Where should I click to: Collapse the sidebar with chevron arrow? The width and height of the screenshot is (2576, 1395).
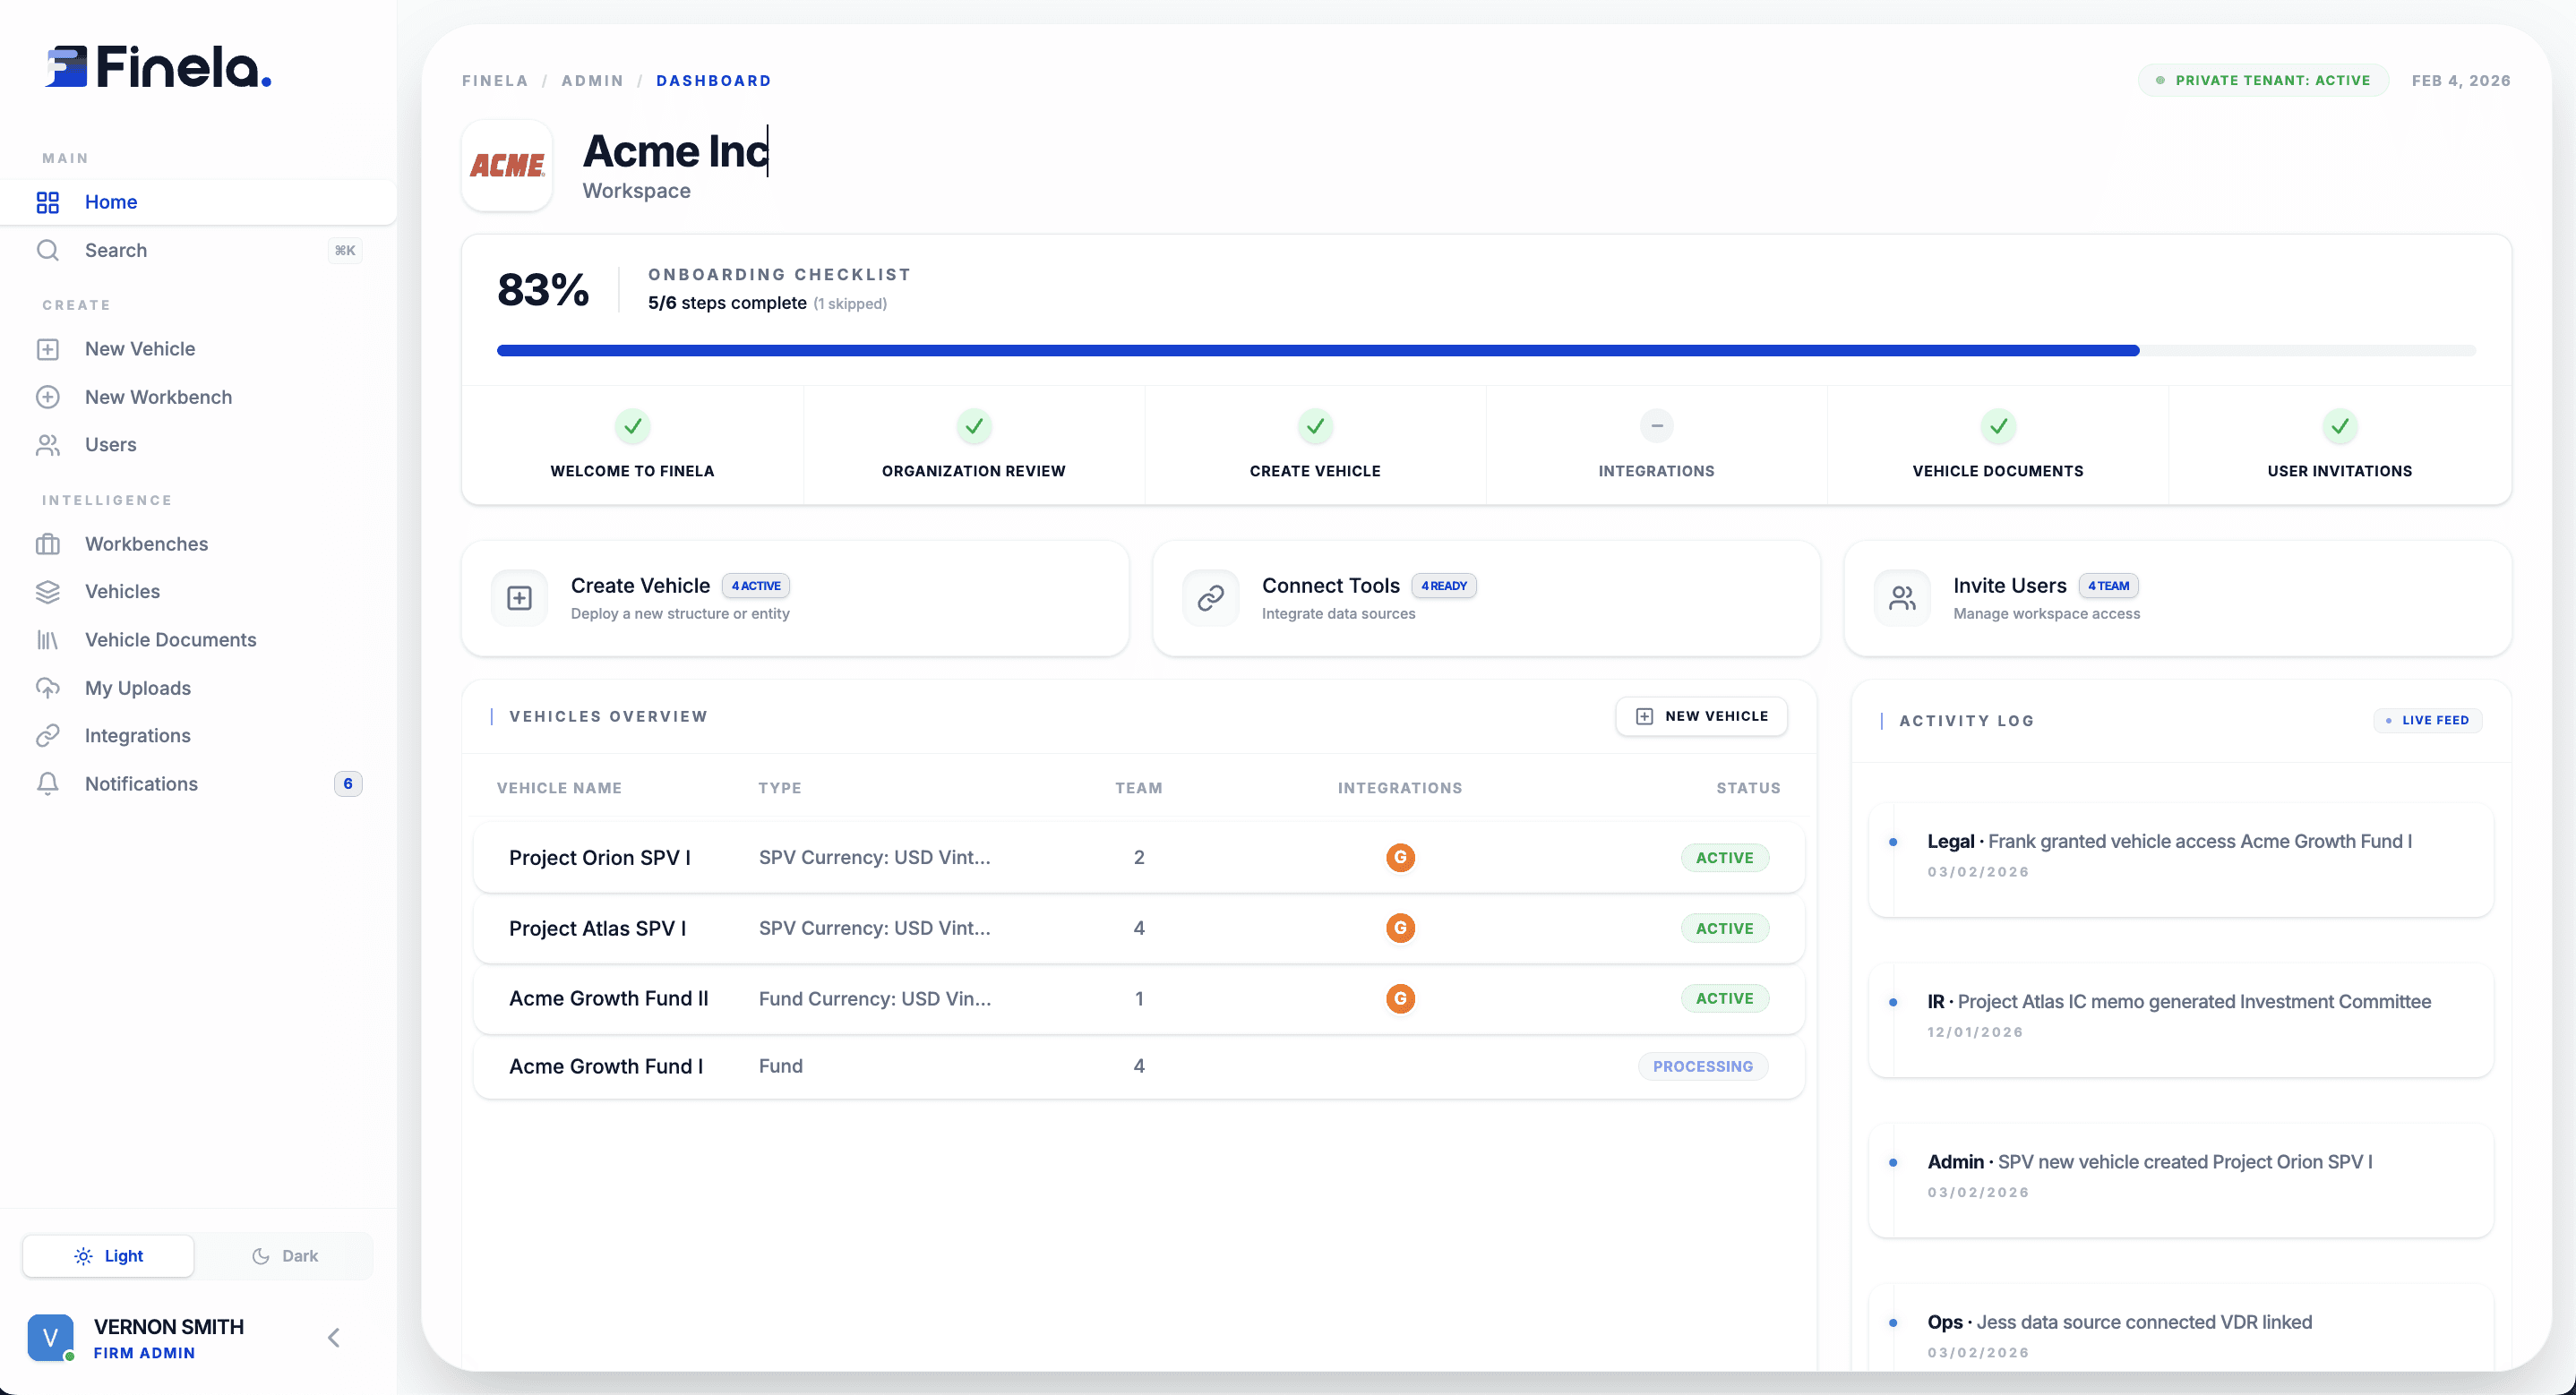click(334, 1338)
